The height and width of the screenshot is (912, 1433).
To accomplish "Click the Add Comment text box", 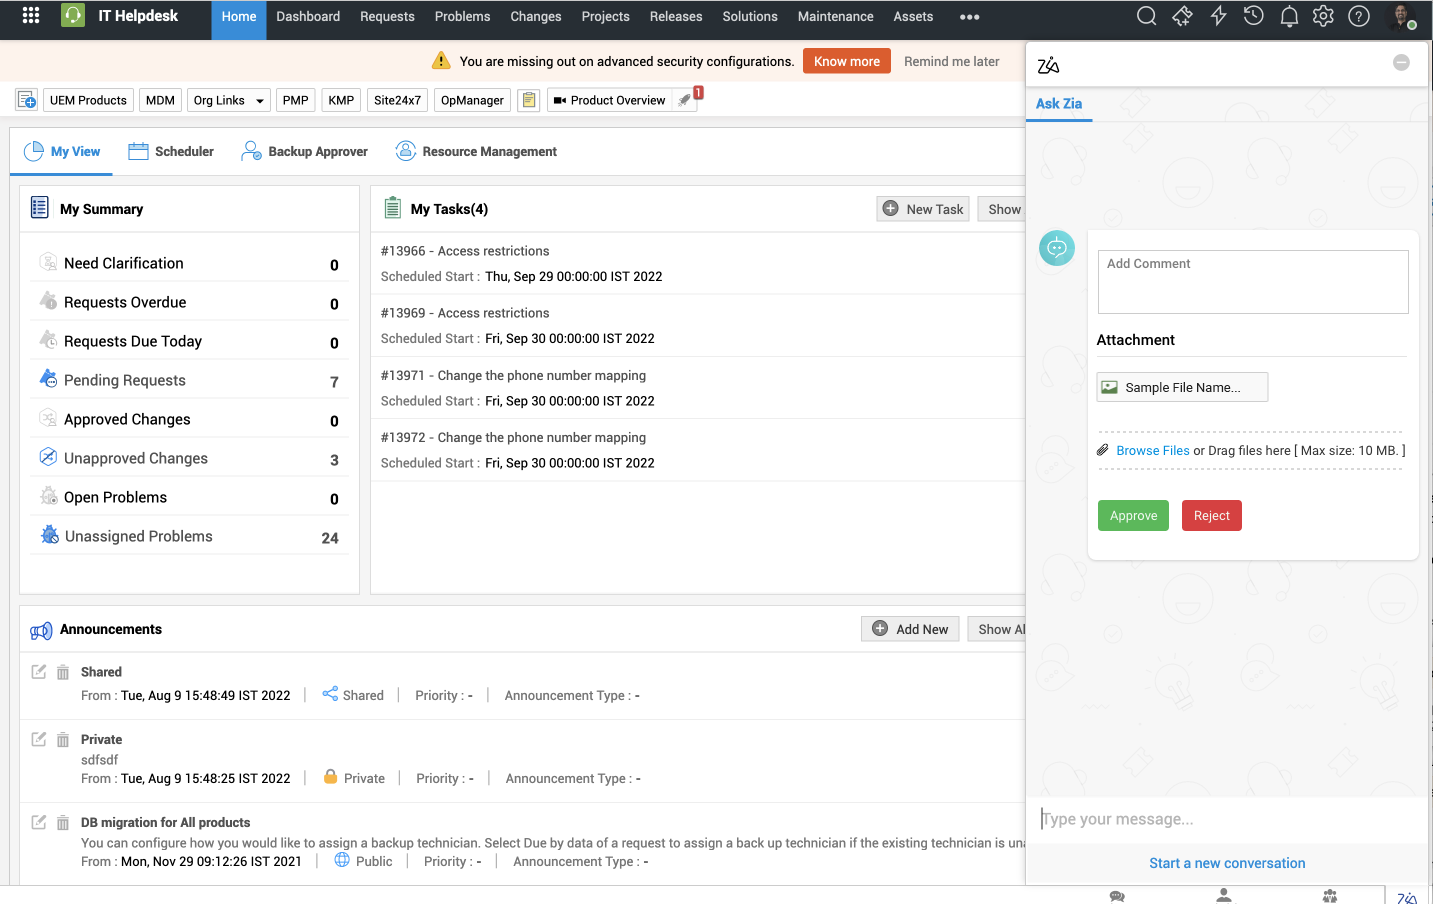I will [1252, 282].
